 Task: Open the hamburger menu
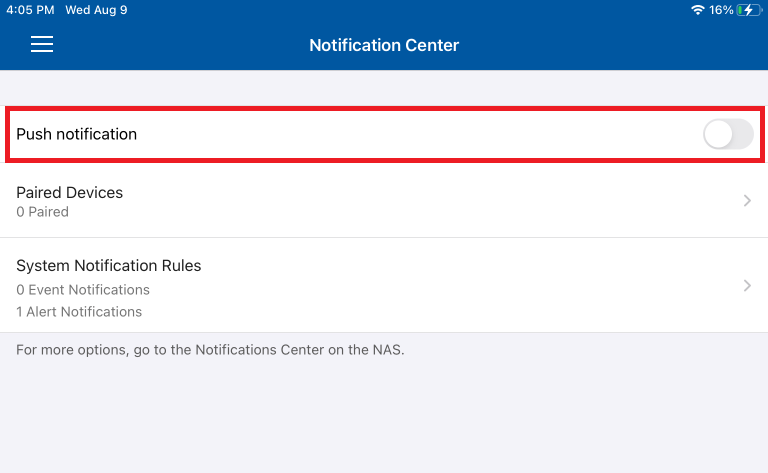(42, 44)
